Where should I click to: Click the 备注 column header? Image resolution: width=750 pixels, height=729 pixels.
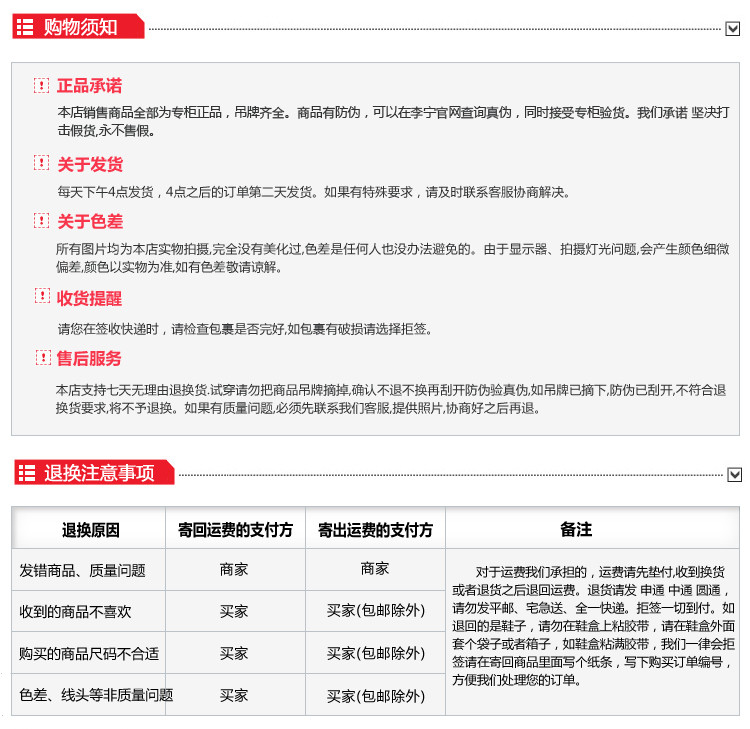coord(576,530)
